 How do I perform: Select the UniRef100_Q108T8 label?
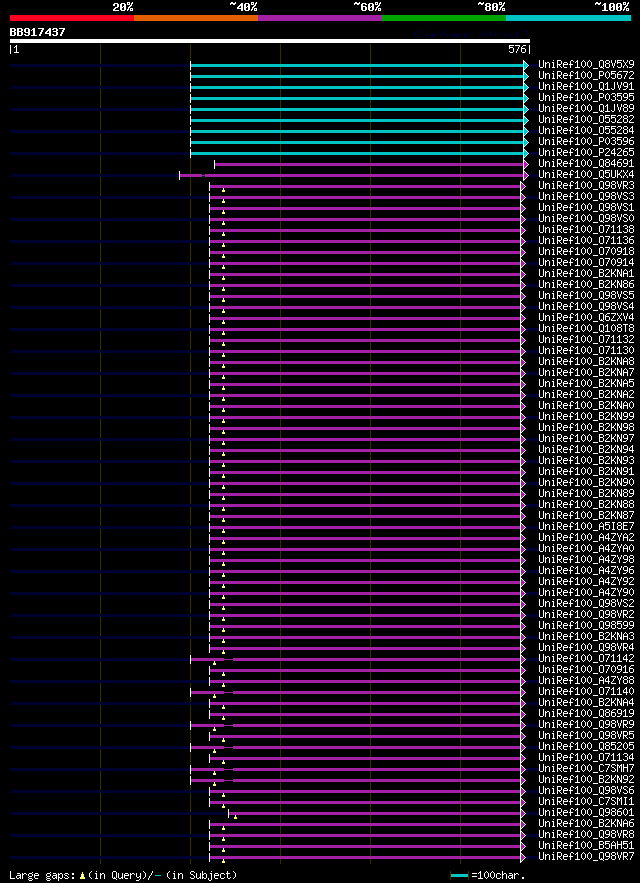pyautogui.click(x=586, y=329)
